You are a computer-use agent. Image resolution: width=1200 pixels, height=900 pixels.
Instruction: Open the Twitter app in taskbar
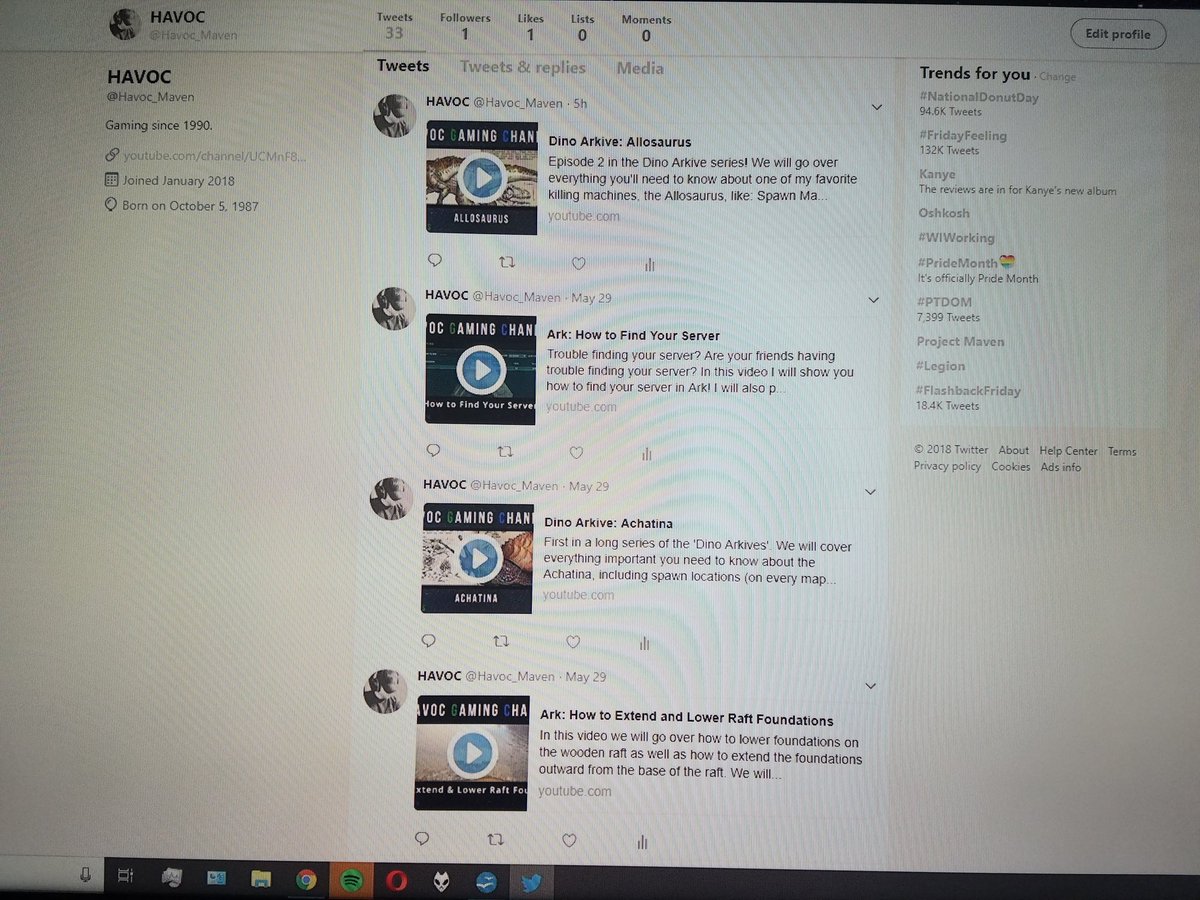click(x=531, y=883)
